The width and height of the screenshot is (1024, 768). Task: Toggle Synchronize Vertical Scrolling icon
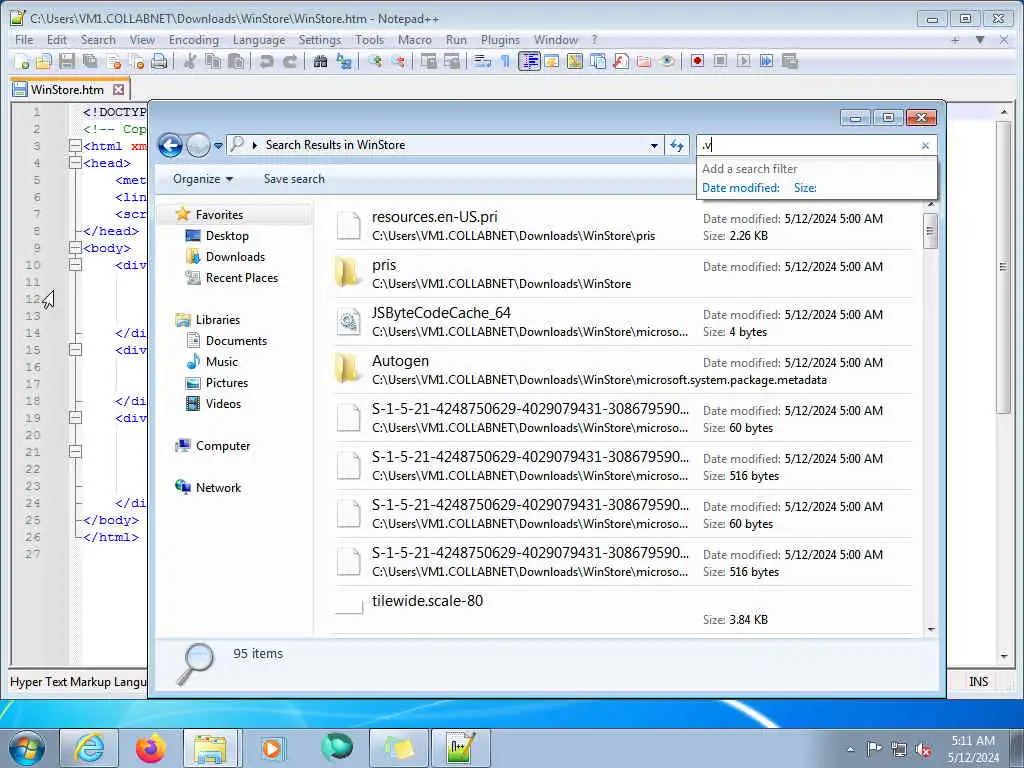click(x=429, y=61)
